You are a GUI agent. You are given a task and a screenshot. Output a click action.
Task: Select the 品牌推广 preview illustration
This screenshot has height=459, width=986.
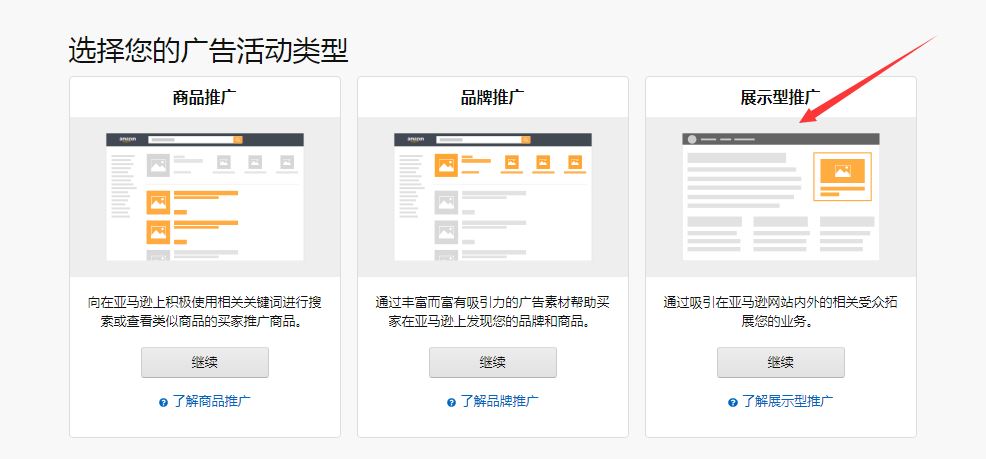click(493, 197)
